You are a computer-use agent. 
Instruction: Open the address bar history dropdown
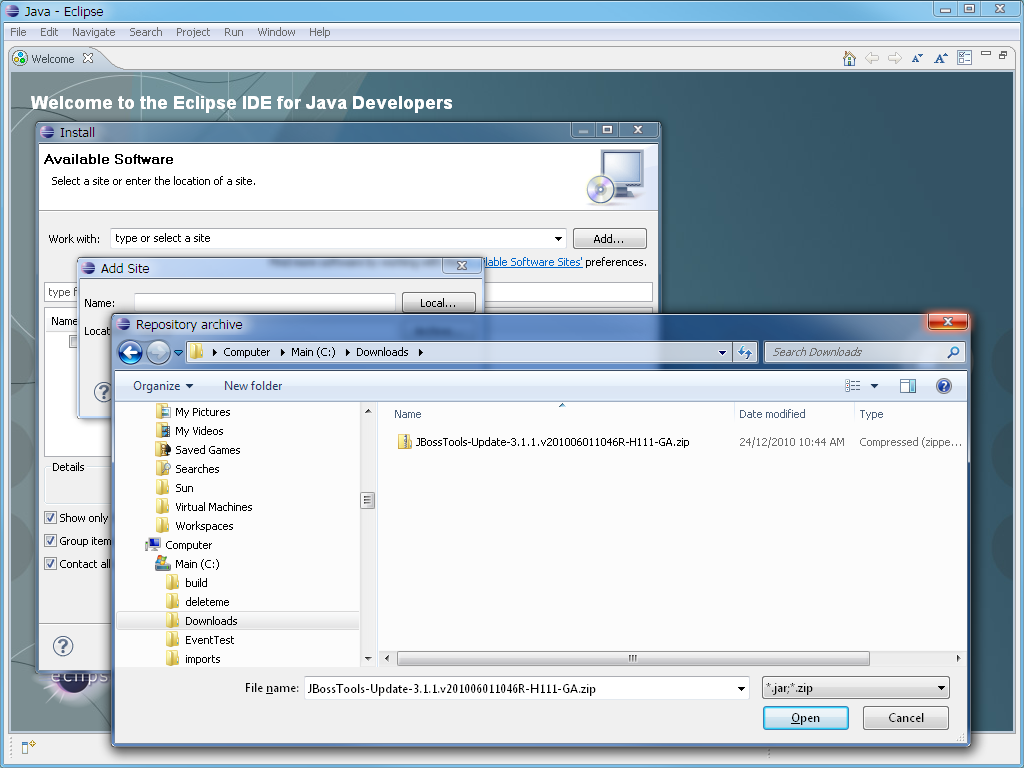coord(722,353)
